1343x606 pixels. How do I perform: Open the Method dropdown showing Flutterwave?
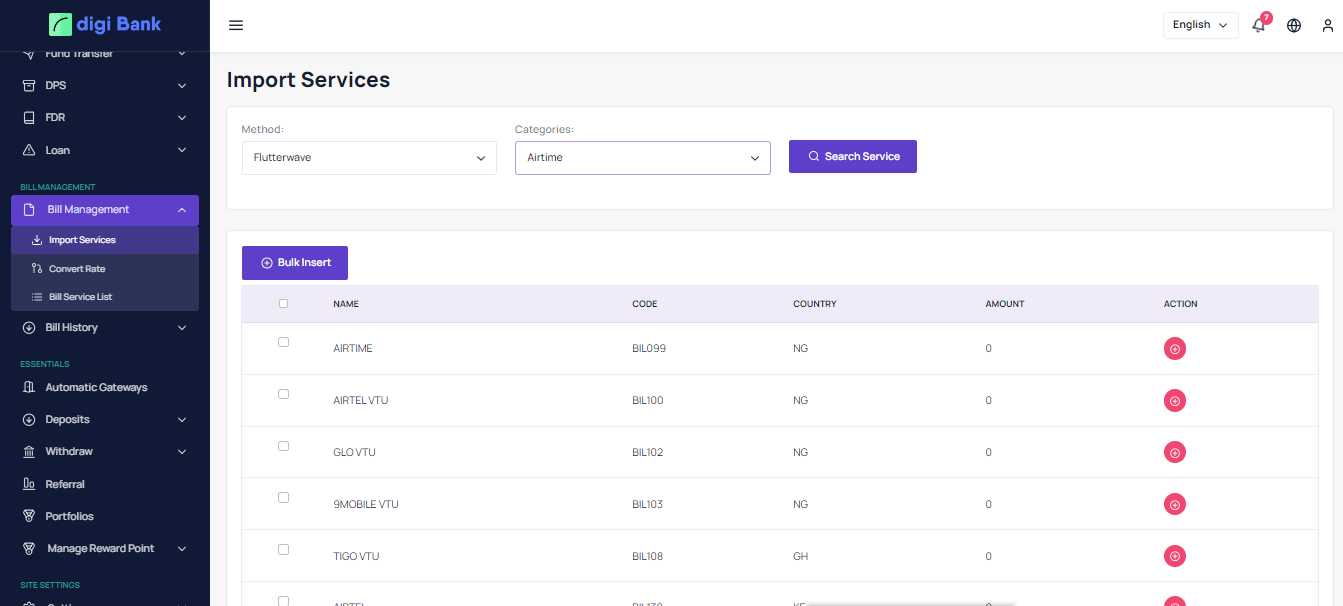pos(369,158)
